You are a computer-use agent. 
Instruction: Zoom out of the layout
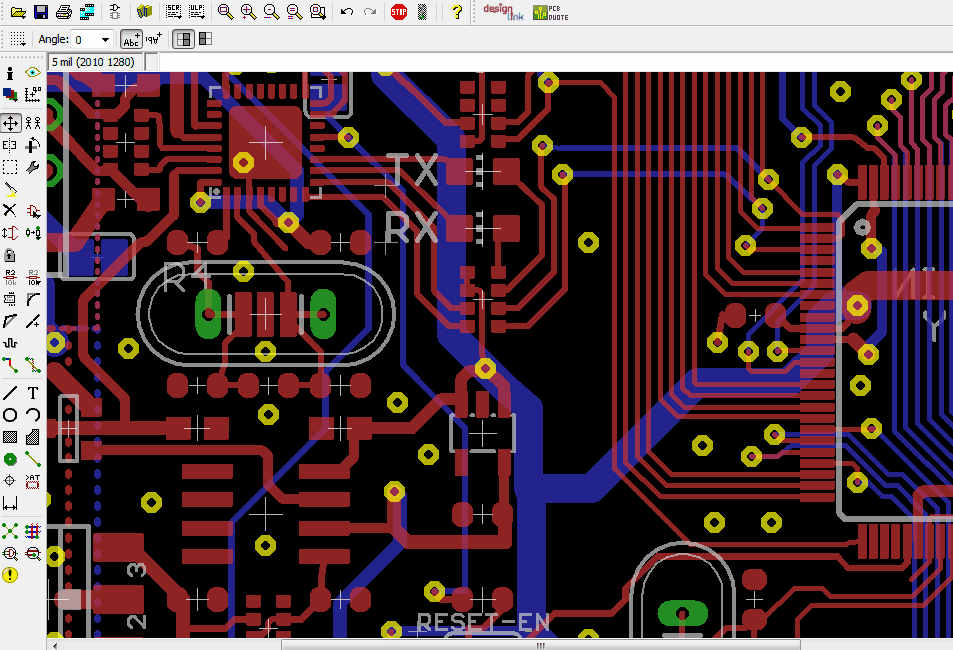coord(272,12)
